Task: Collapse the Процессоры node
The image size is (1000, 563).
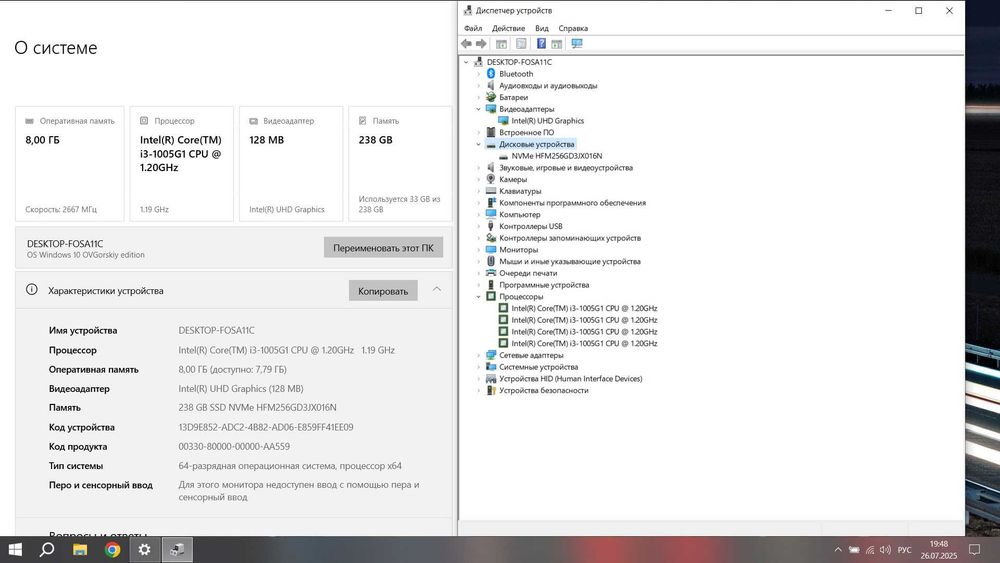Action: (x=478, y=296)
